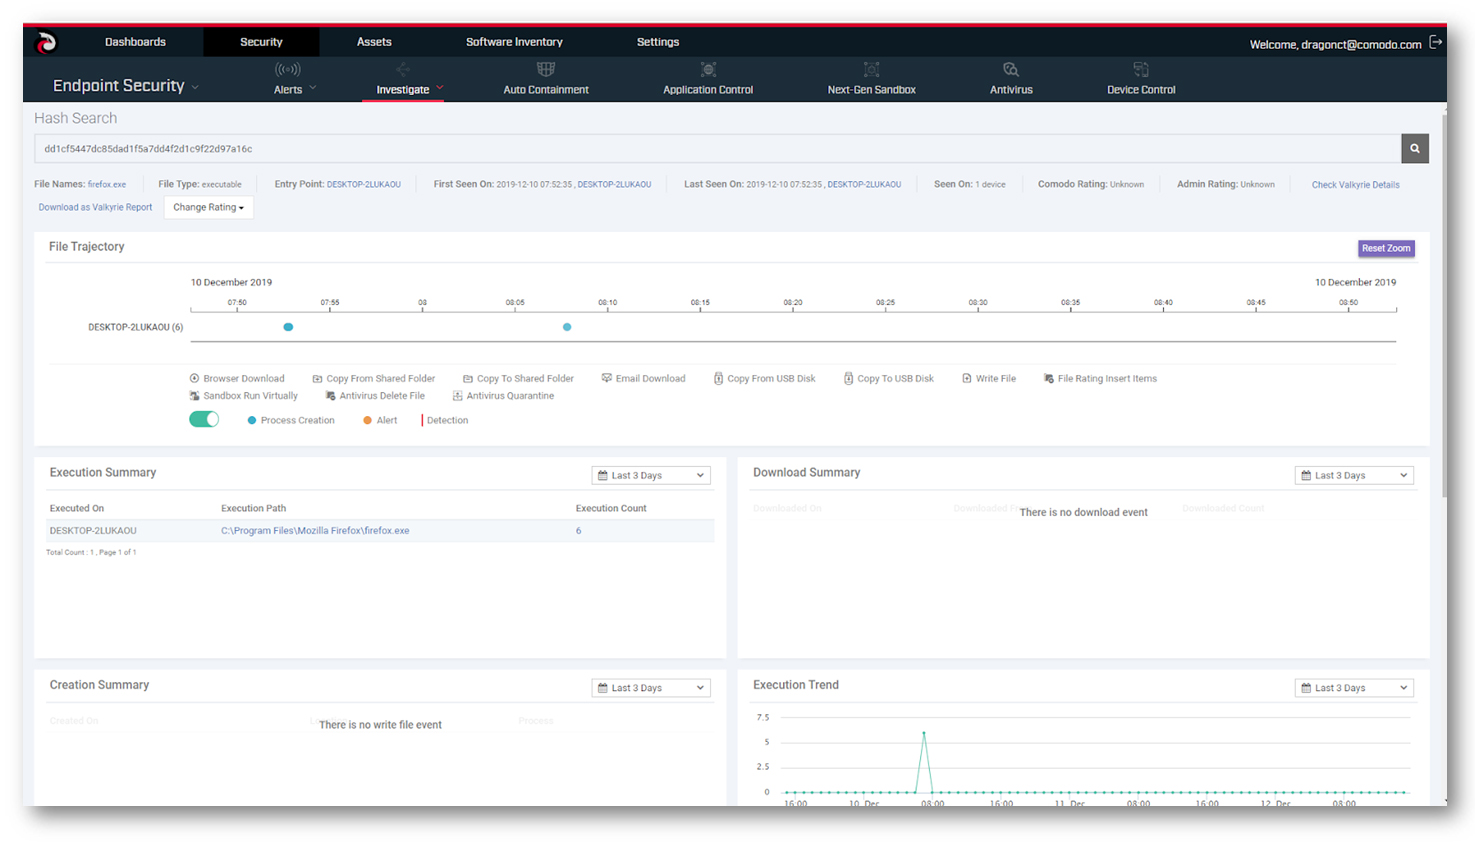Viewport: 1475px width, 842px height.
Task: Switch to the Software Inventory tab
Action: click(514, 42)
